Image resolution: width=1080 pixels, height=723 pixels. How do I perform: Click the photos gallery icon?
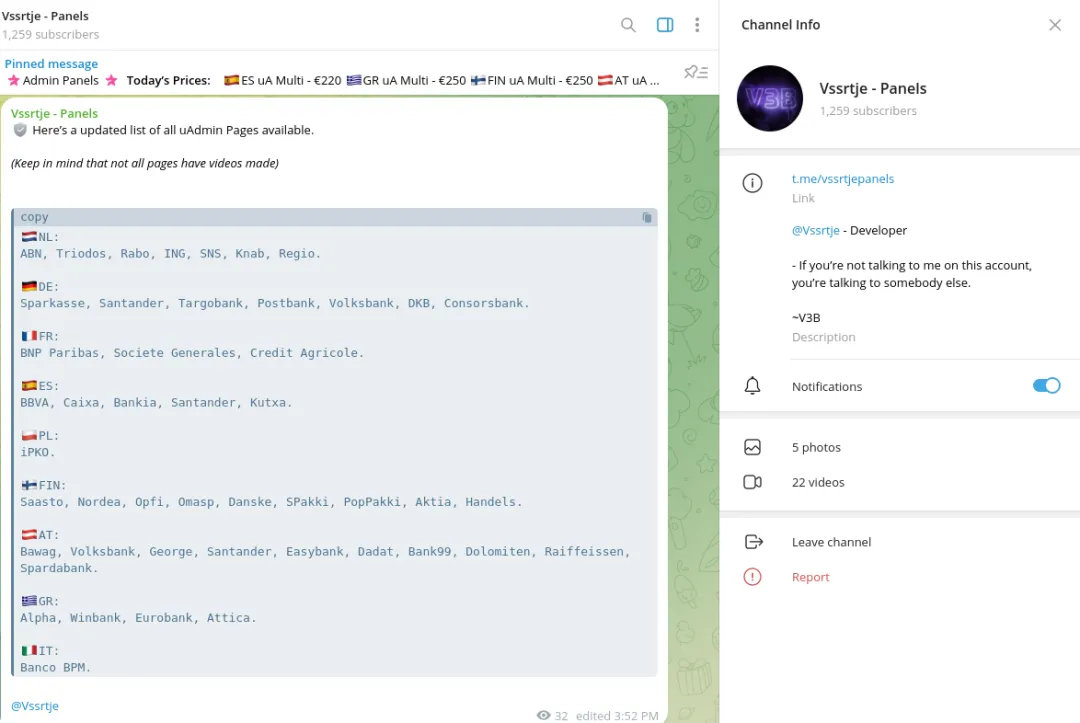coord(753,447)
